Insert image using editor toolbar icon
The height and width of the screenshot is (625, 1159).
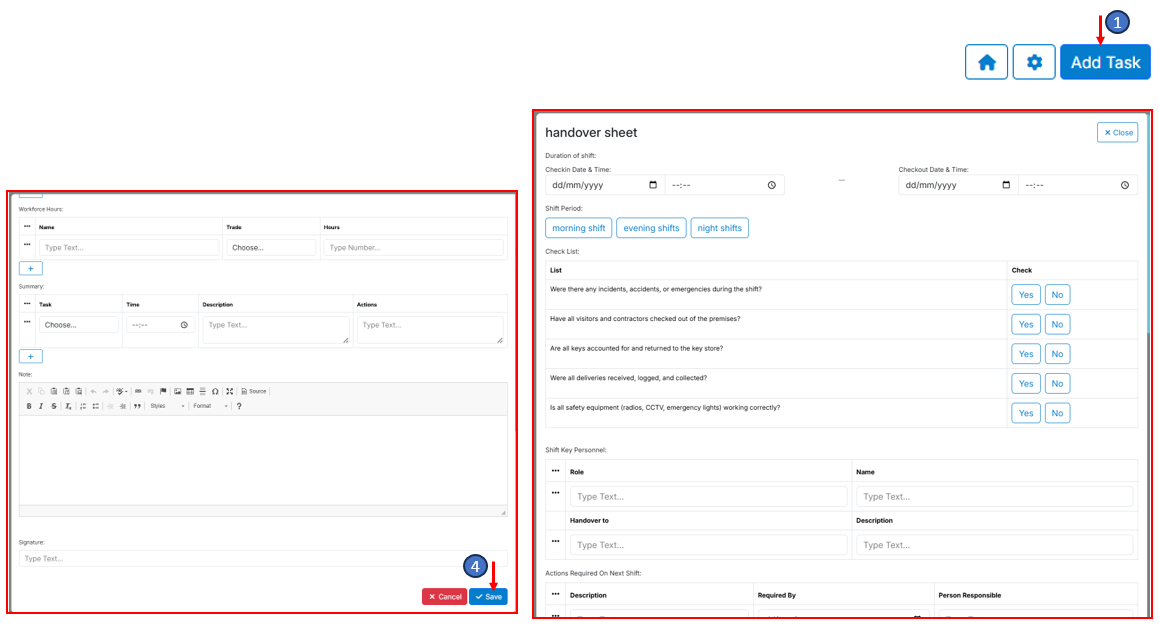click(x=177, y=391)
